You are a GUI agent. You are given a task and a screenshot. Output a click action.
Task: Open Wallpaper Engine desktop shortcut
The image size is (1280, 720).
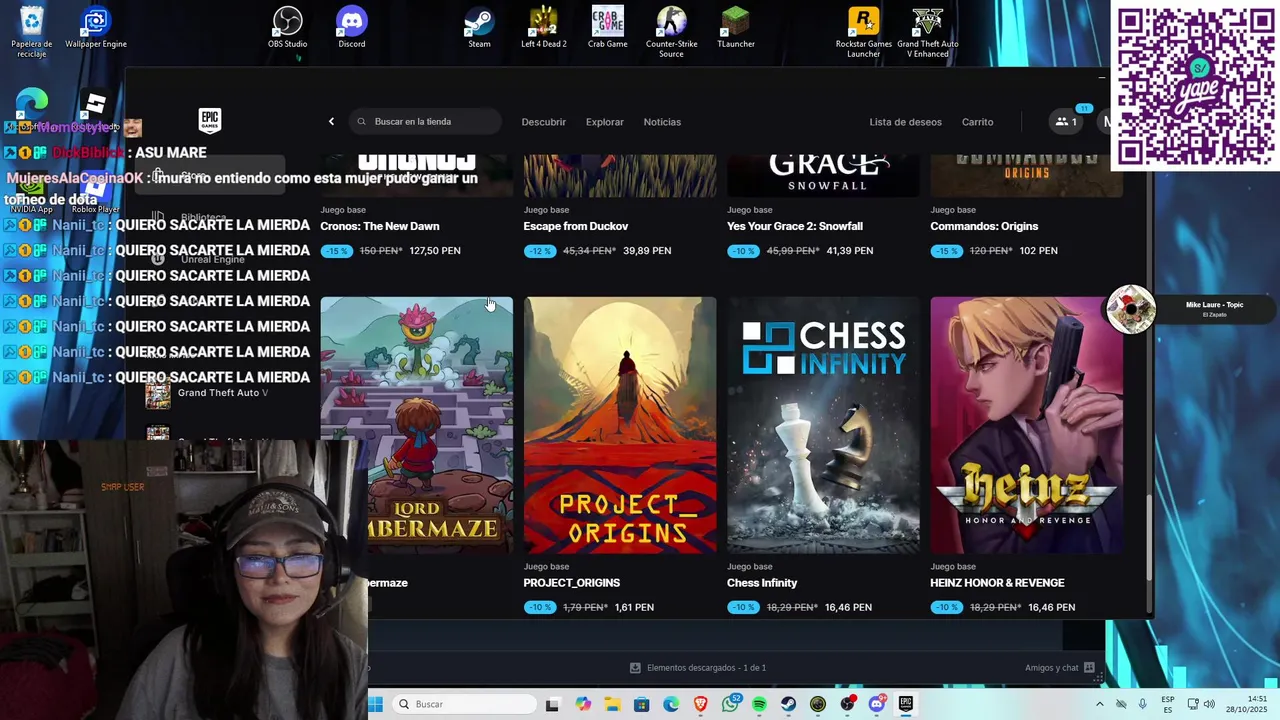[96, 28]
